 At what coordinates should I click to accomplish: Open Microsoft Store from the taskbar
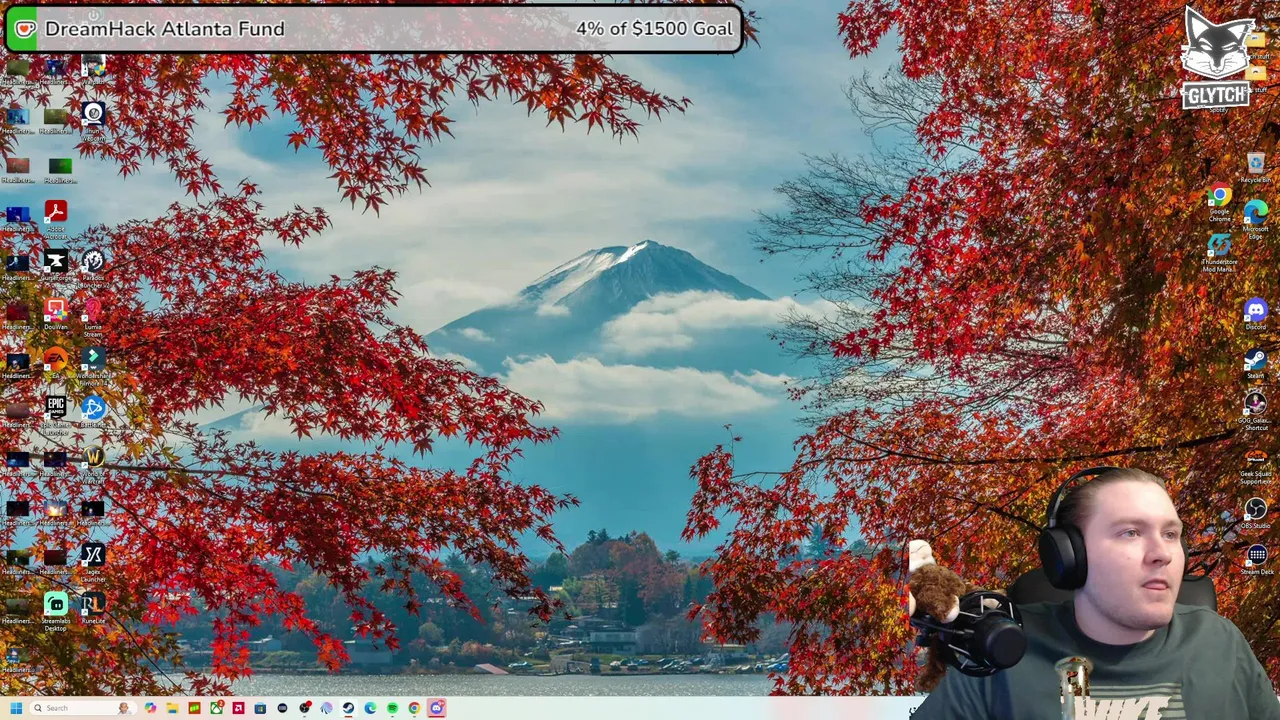[x=260, y=708]
